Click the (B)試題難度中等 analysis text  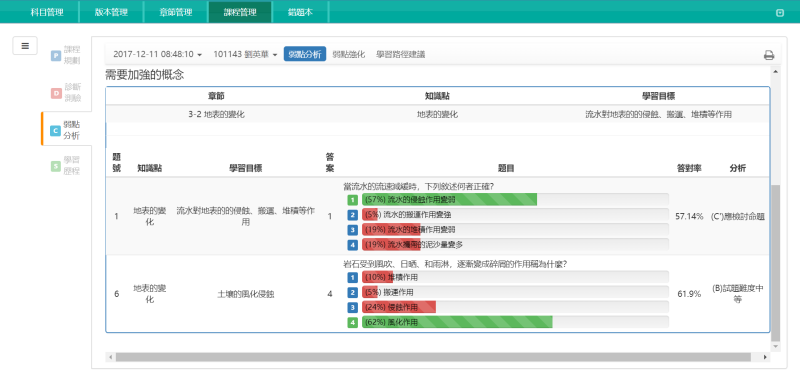tap(738, 293)
